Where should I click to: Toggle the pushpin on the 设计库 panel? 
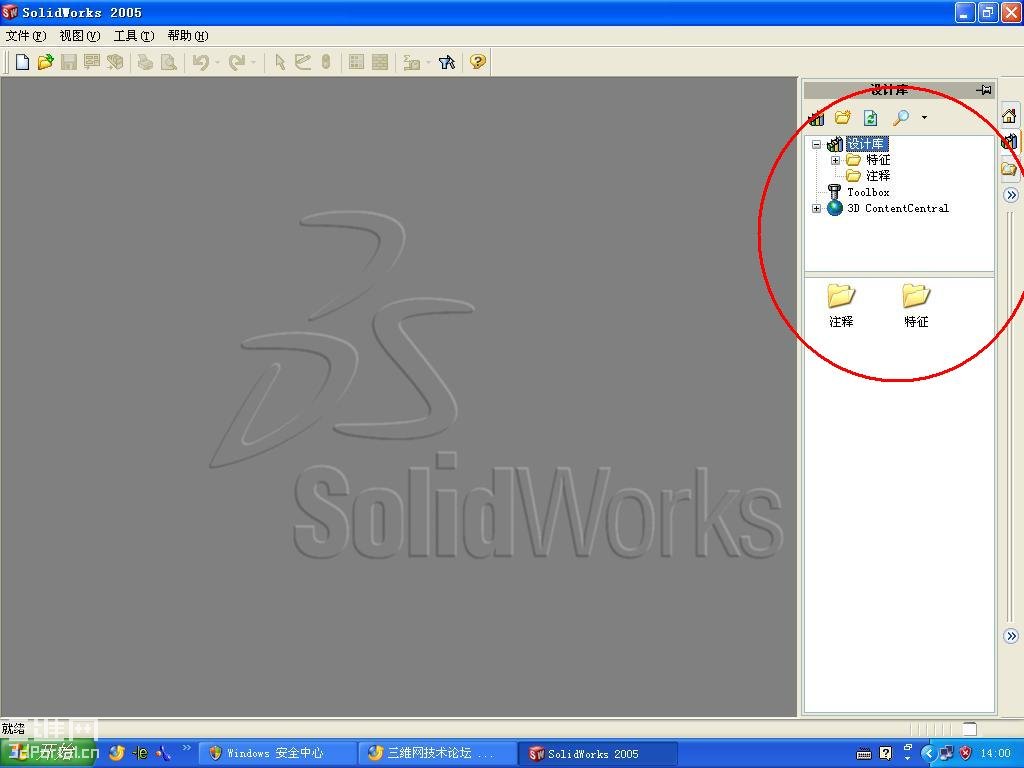point(984,90)
